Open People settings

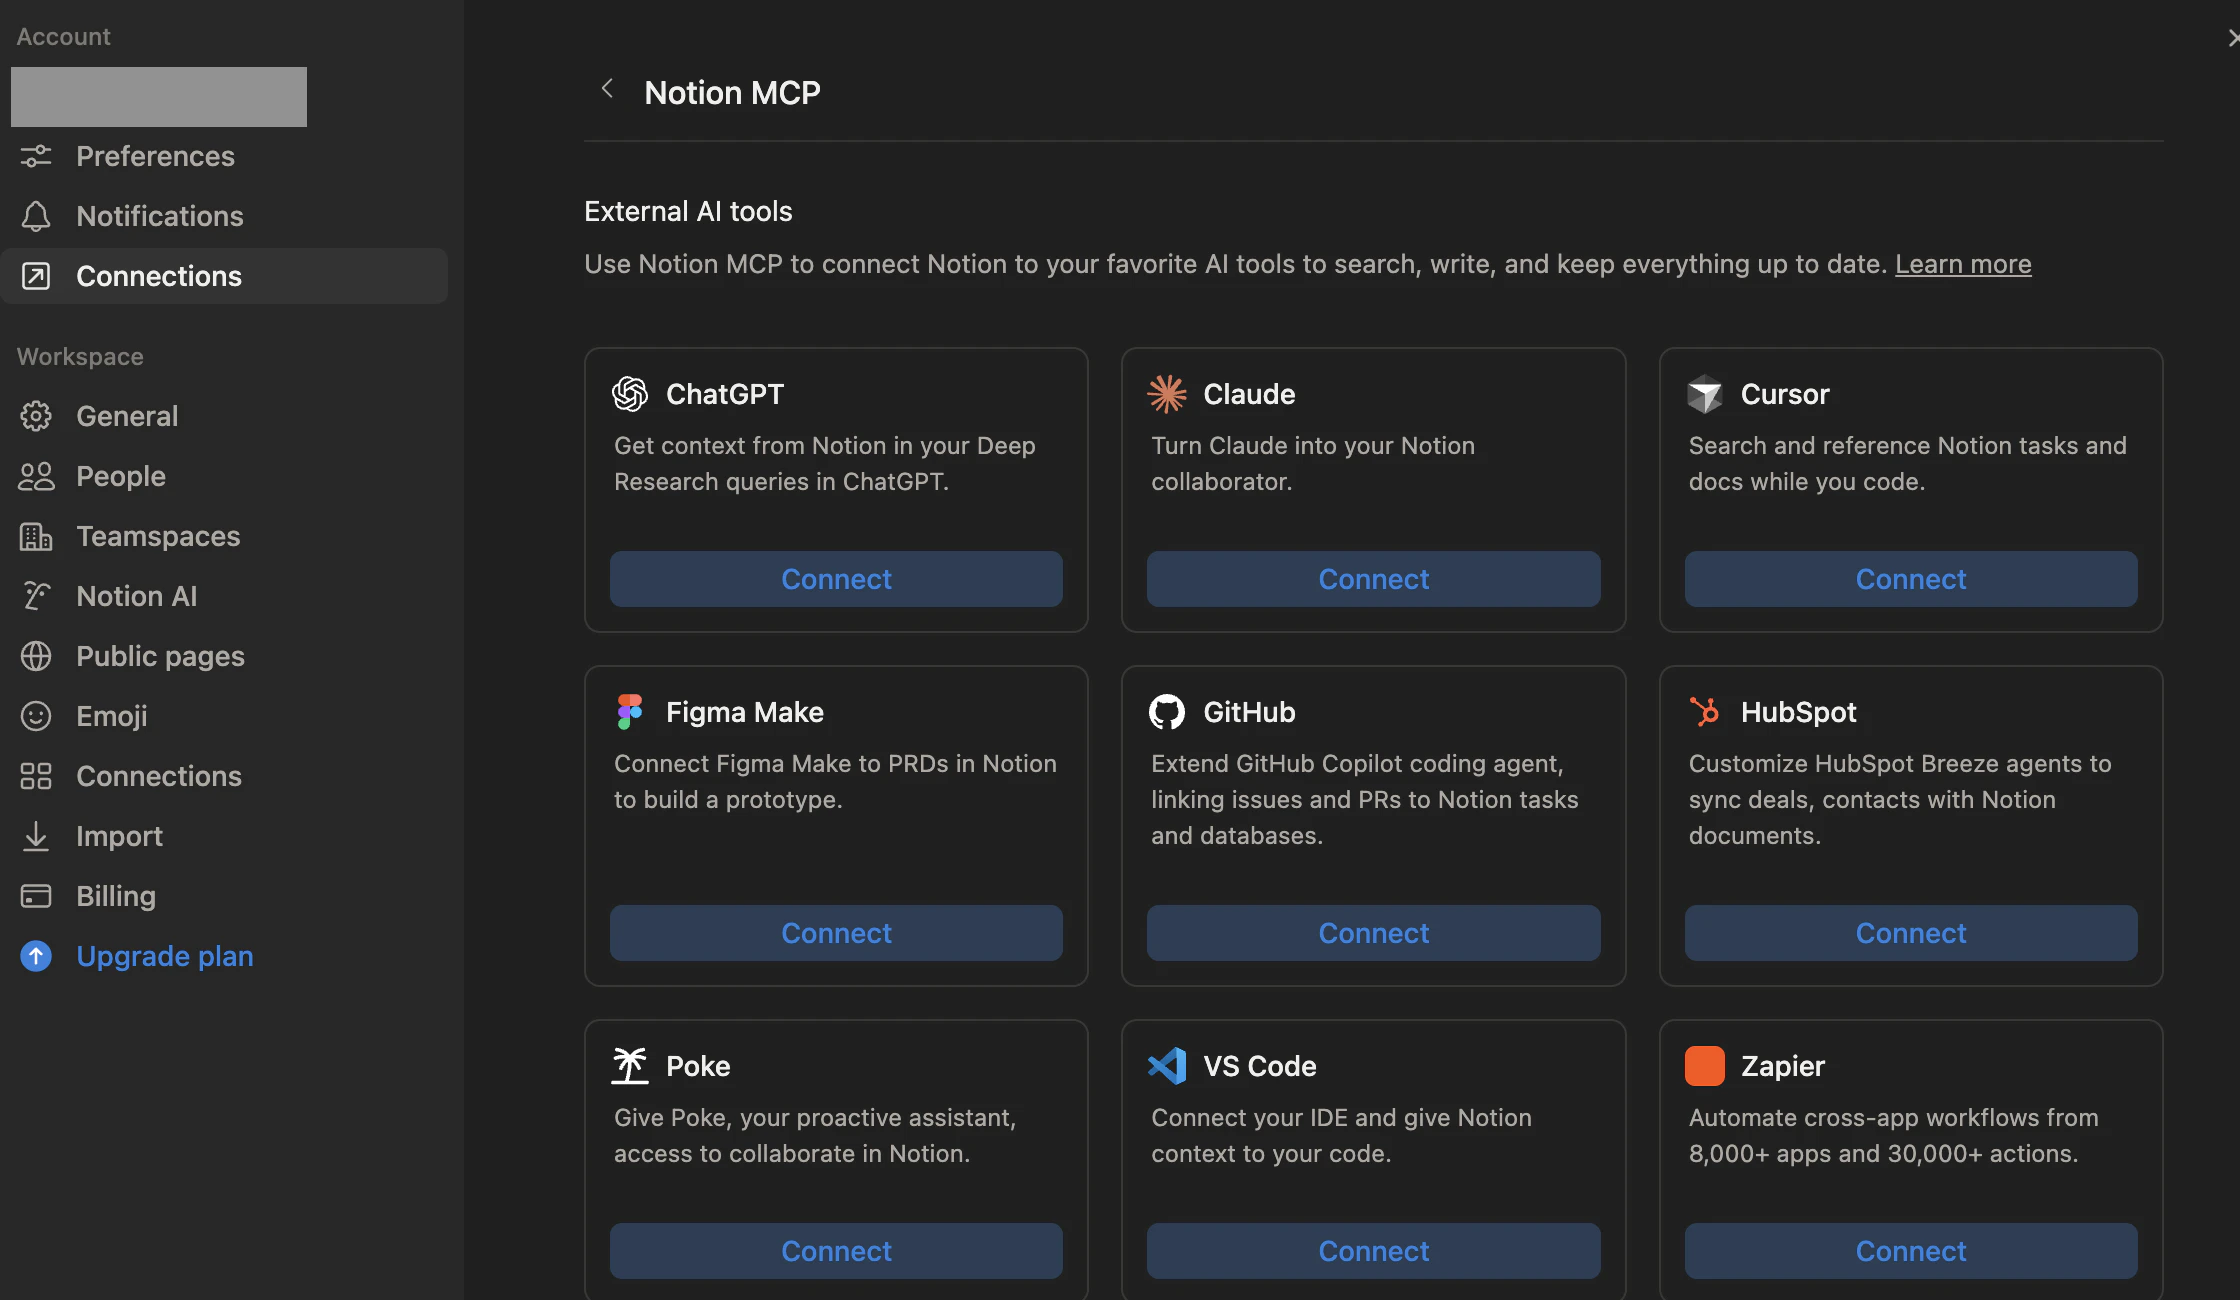[224, 476]
